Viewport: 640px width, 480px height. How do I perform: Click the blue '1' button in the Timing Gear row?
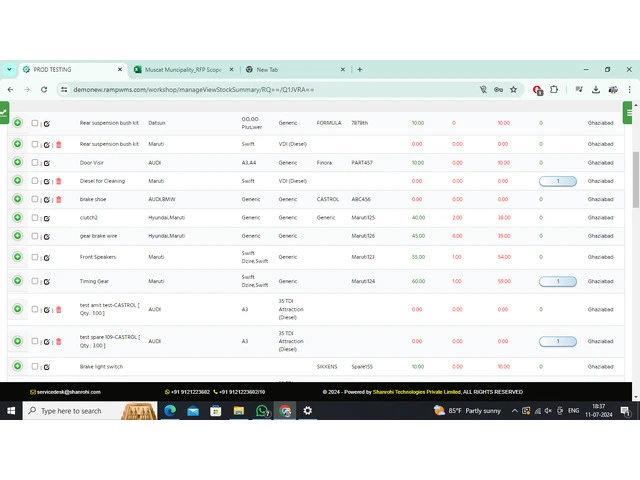557,282
